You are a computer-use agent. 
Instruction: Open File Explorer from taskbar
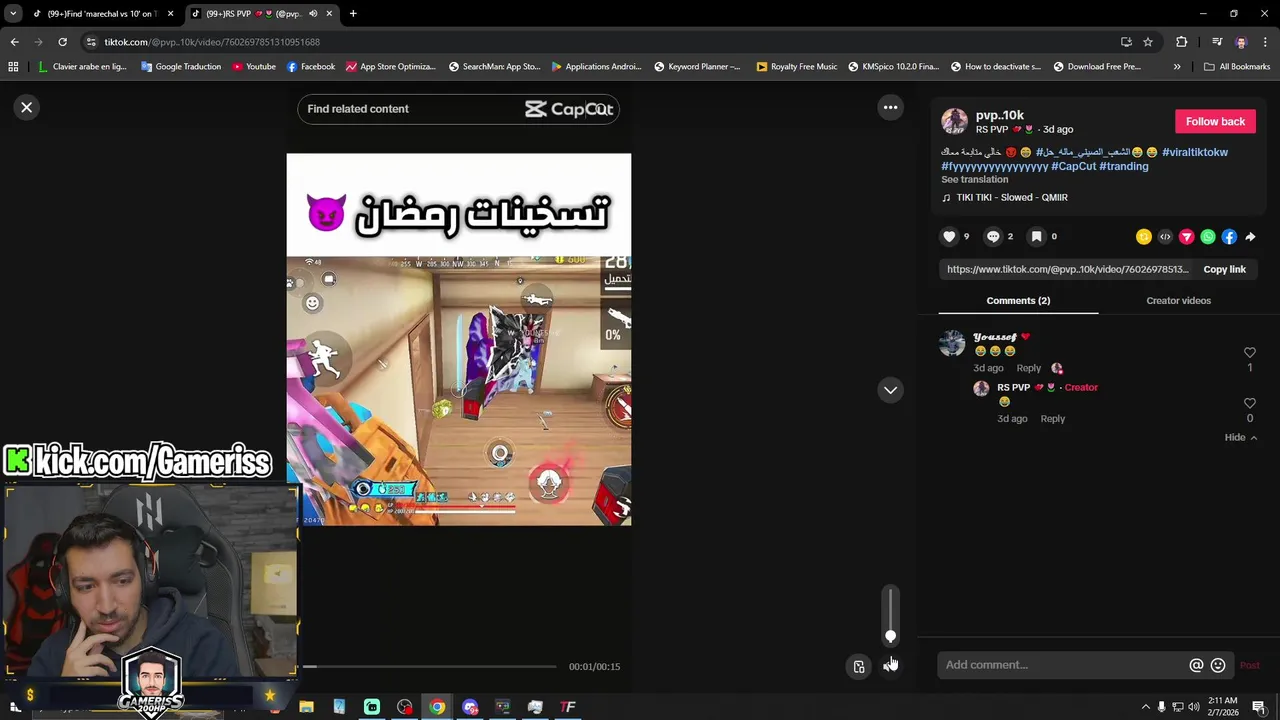306,707
